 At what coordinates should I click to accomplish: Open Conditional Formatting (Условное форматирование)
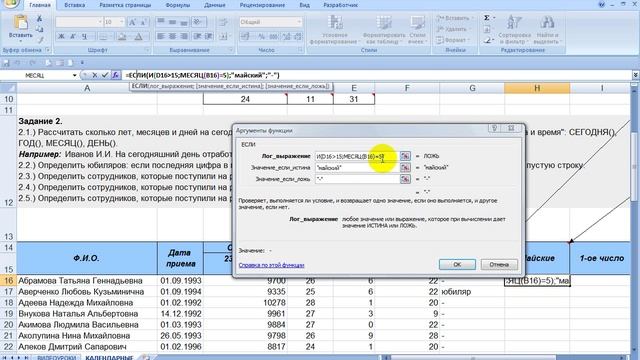[334, 30]
